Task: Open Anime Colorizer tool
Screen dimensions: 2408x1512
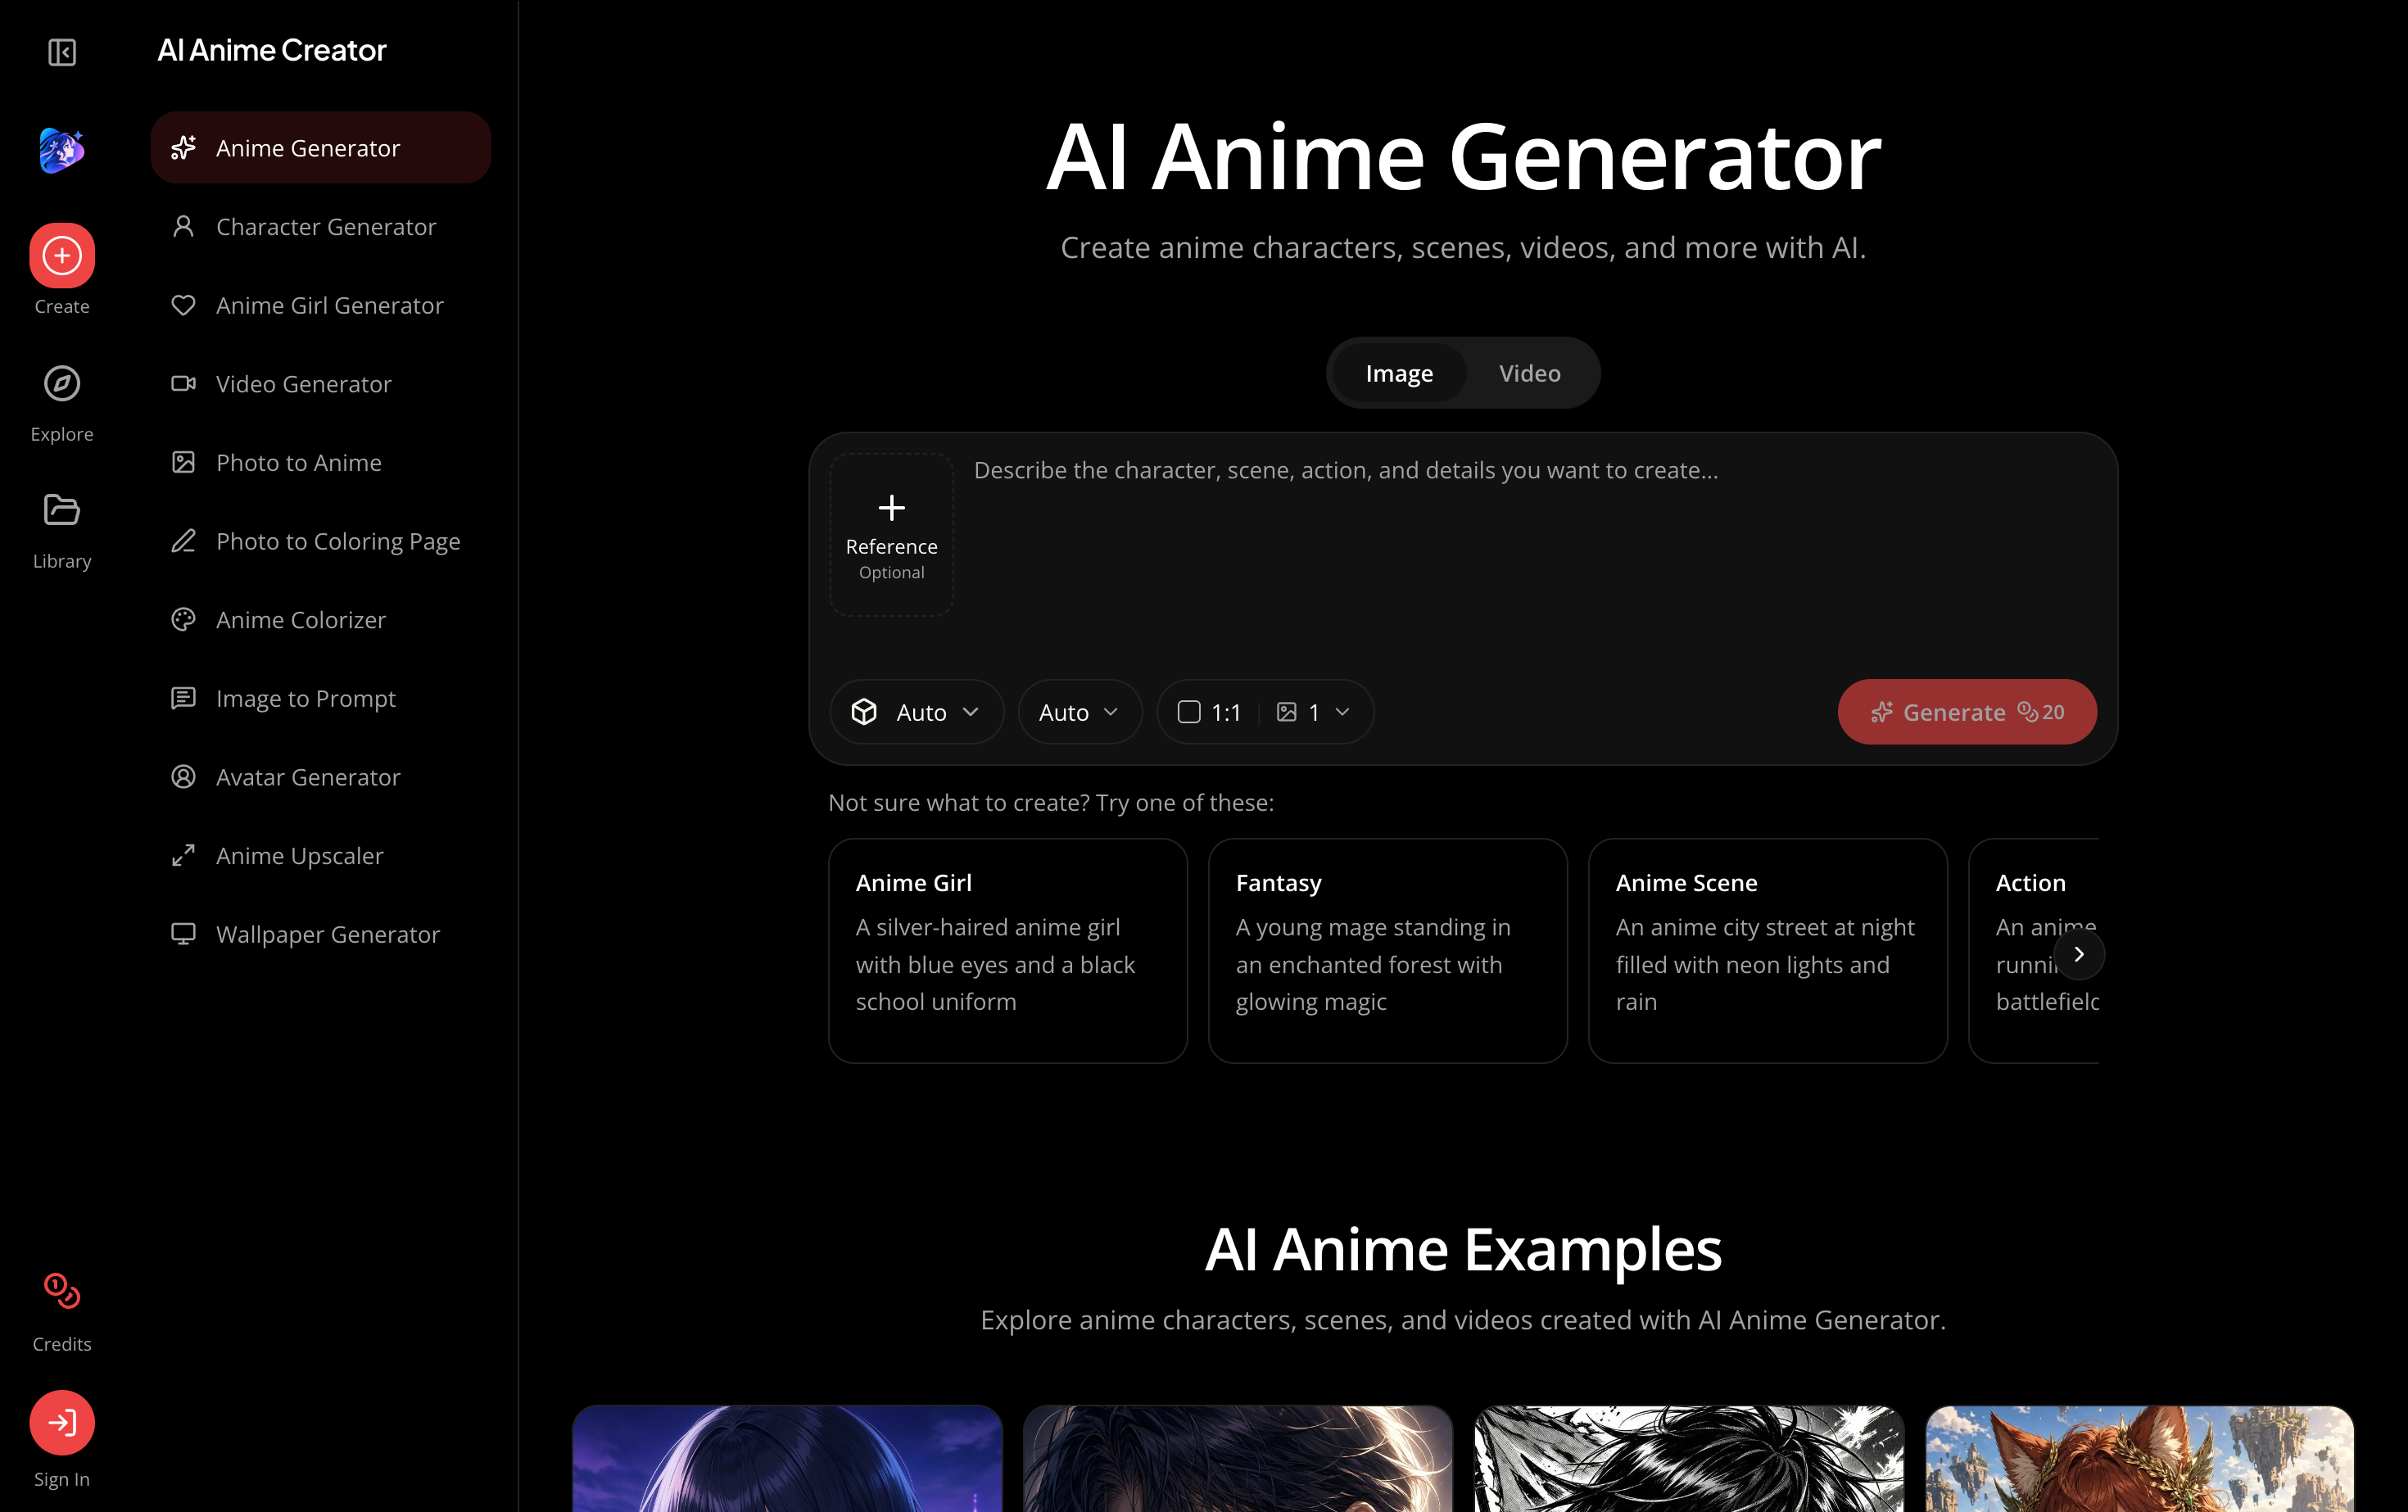Action: click(321, 620)
